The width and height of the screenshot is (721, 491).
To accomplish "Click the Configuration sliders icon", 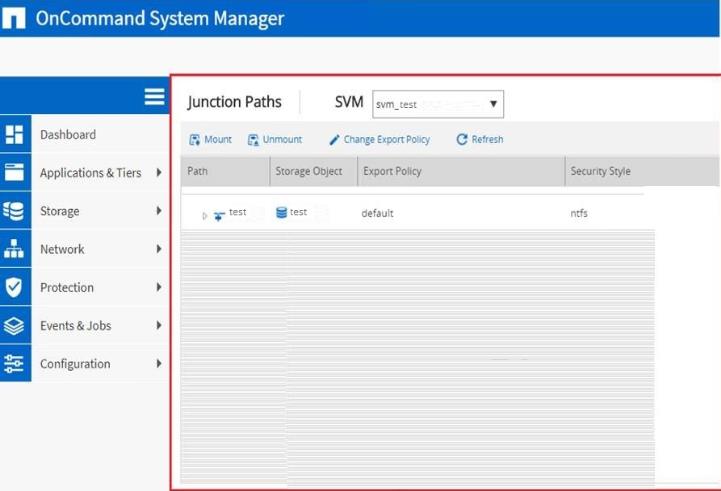I will (x=14, y=364).
